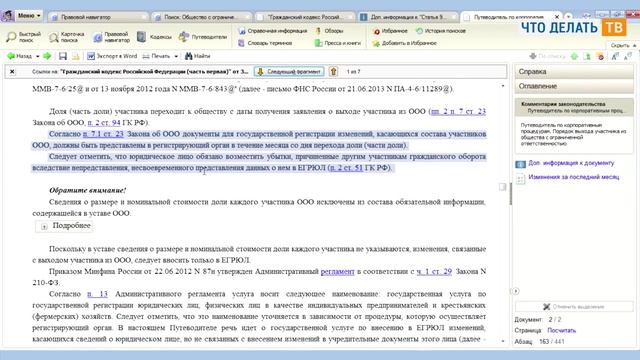The width and height of the screenshot is (640, 360).
Task: Open Кодексы section
Action: [154, 37]
